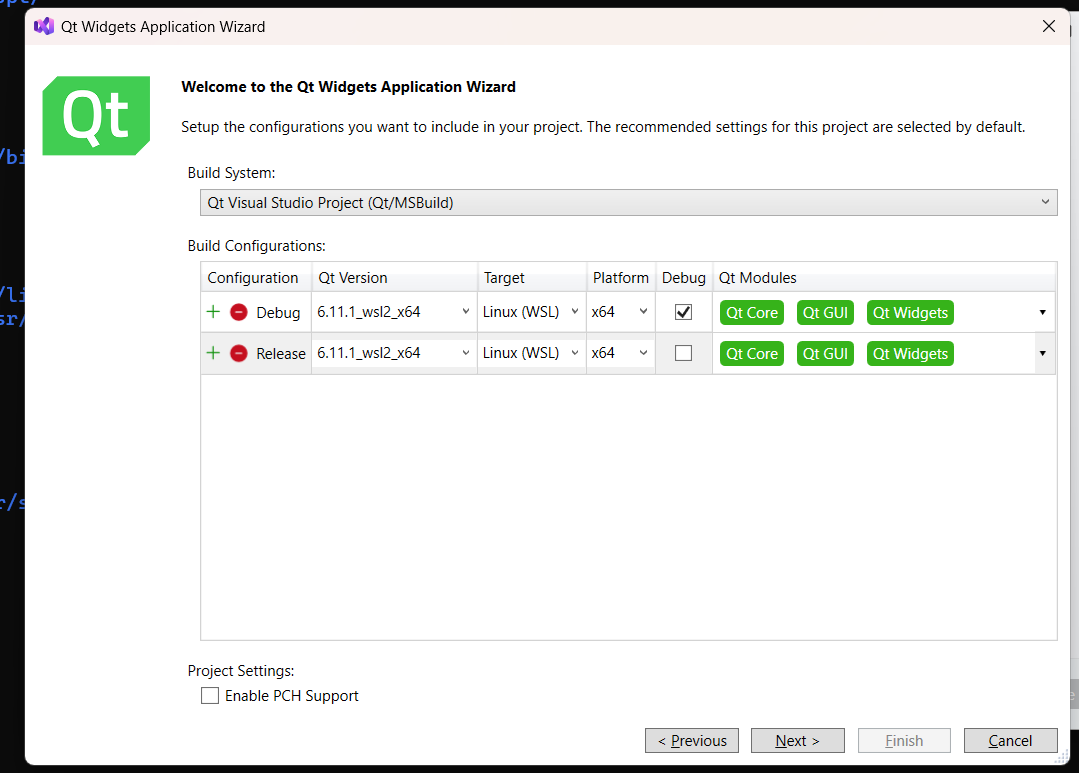The image size is (1079, 773).
Task: Uncheck the Debug checkbox in Debug row
Action: (x=683, y=312)
